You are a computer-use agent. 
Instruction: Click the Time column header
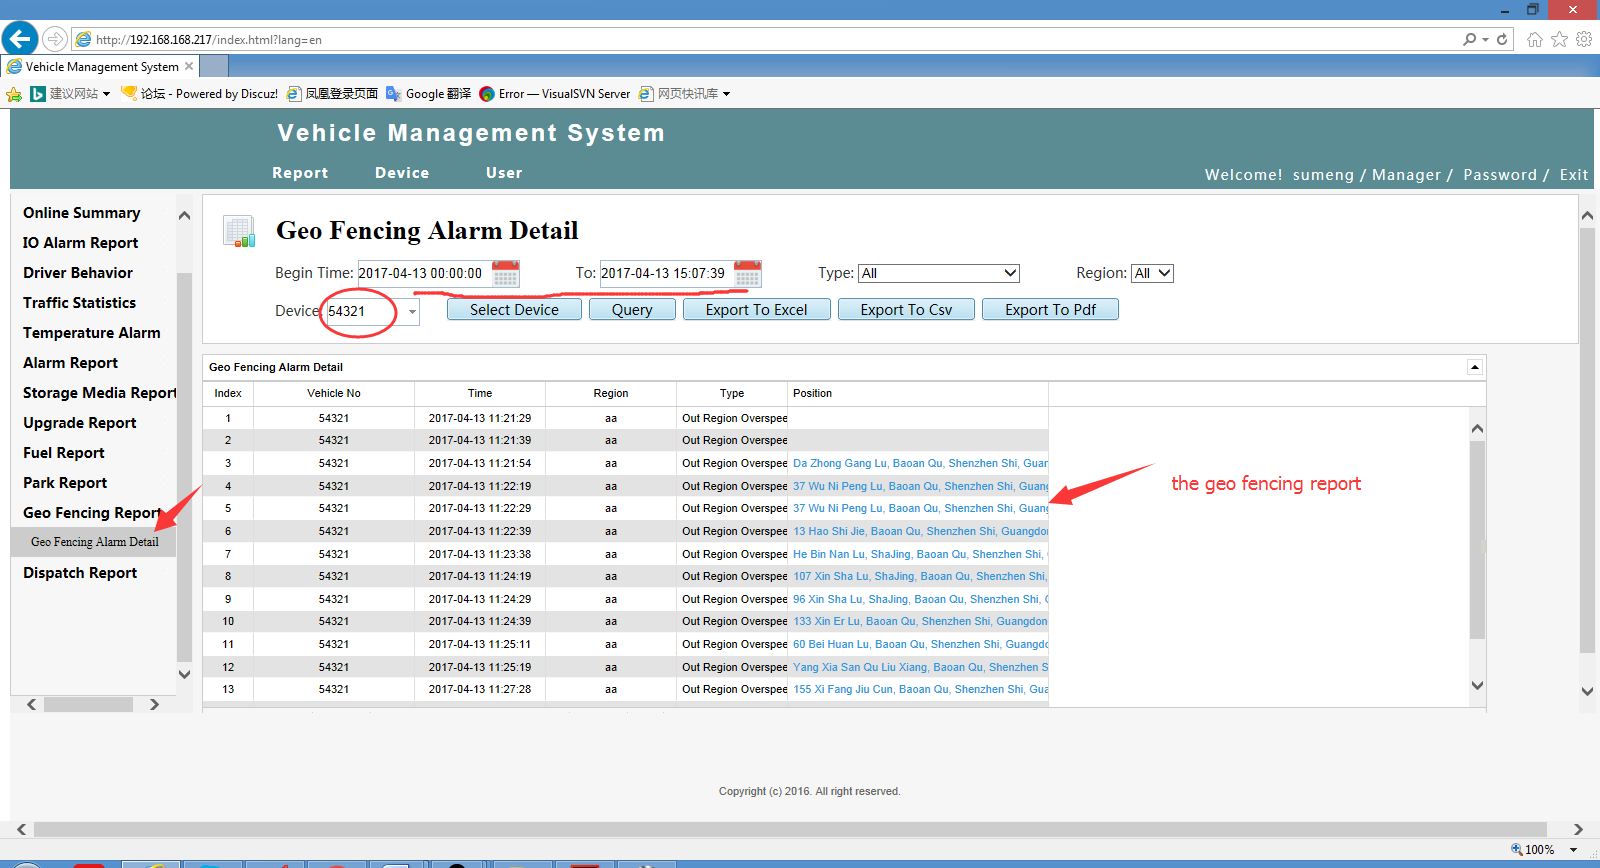tap(480, 393)
